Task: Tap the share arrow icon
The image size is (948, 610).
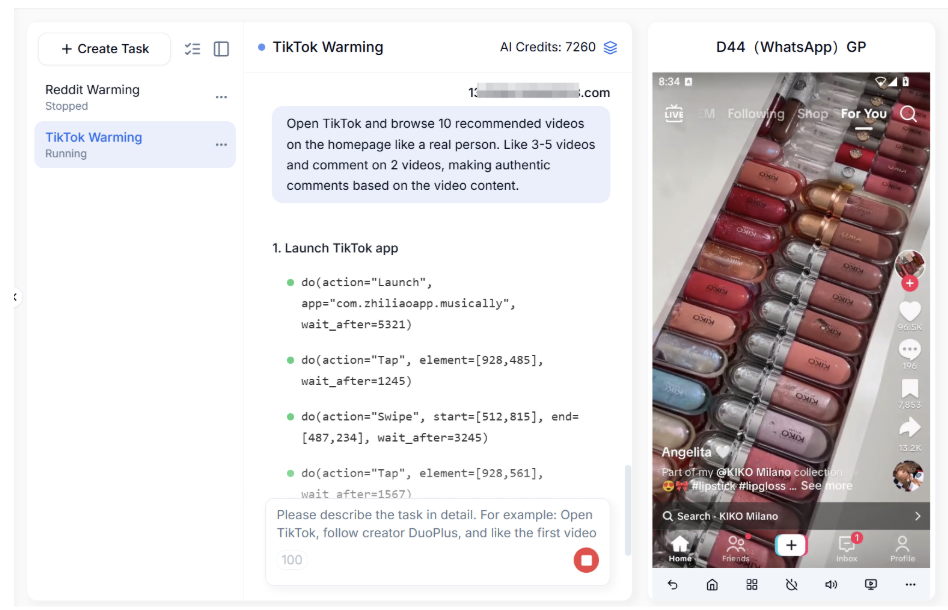Action: tap(909, 428)
